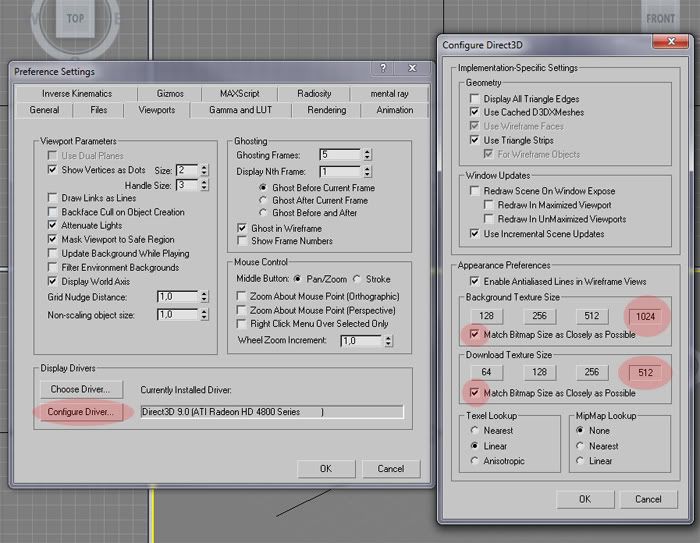Click the help question mark icon
This screenshot has width=700, height=543.
pos(383,70)
